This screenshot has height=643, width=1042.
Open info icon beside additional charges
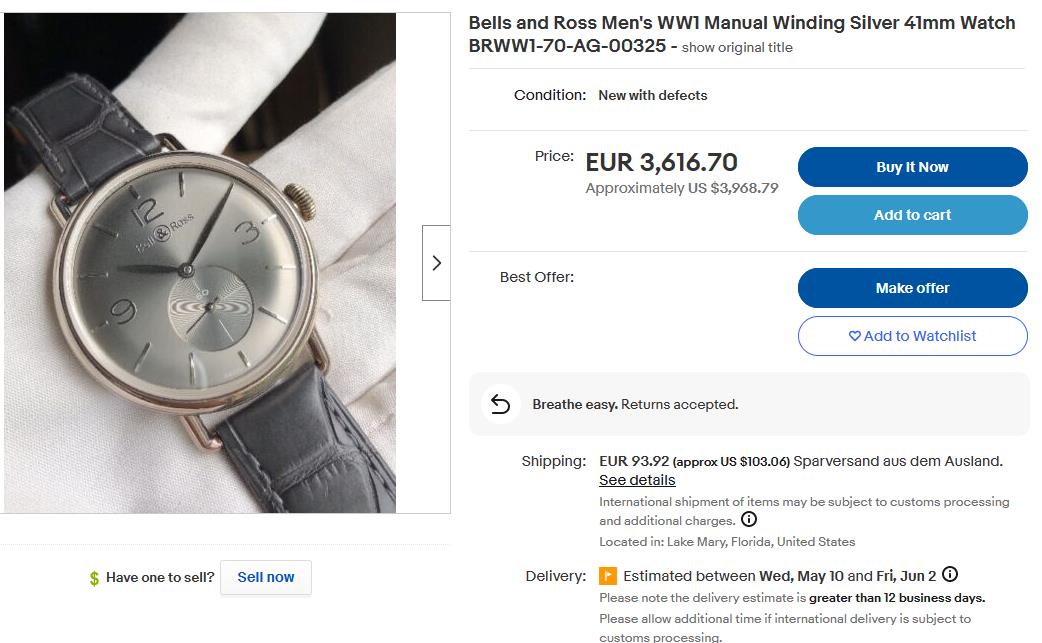click(x=748, y=520)
